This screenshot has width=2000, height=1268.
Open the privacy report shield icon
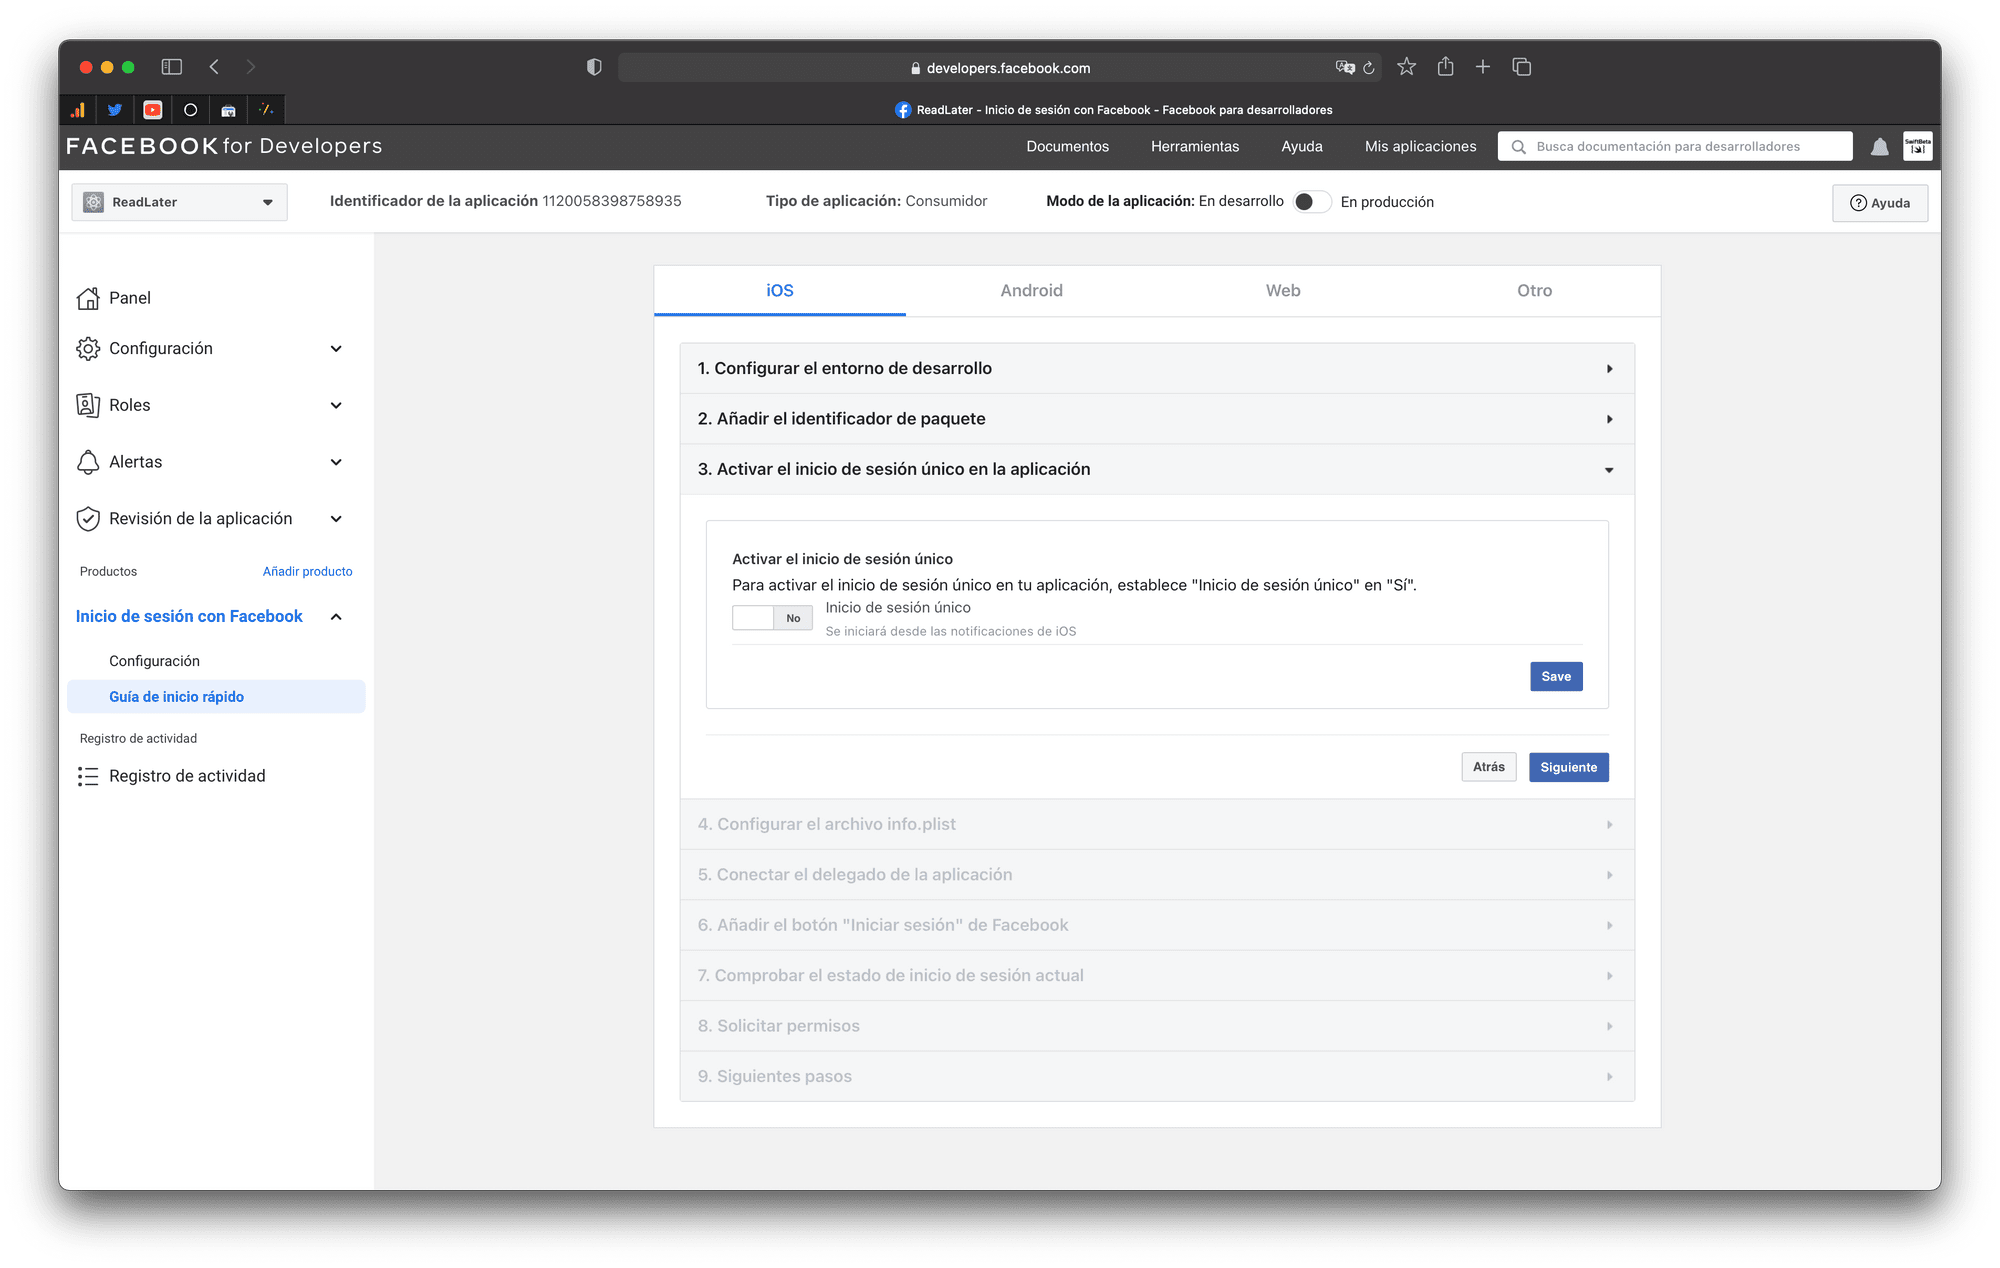594,67
